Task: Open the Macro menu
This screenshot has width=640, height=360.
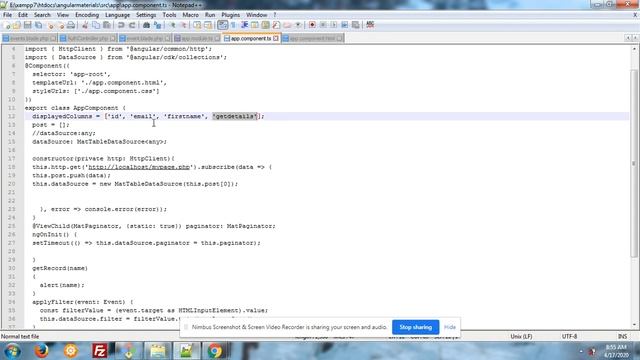Action: [x=190, y=15]
